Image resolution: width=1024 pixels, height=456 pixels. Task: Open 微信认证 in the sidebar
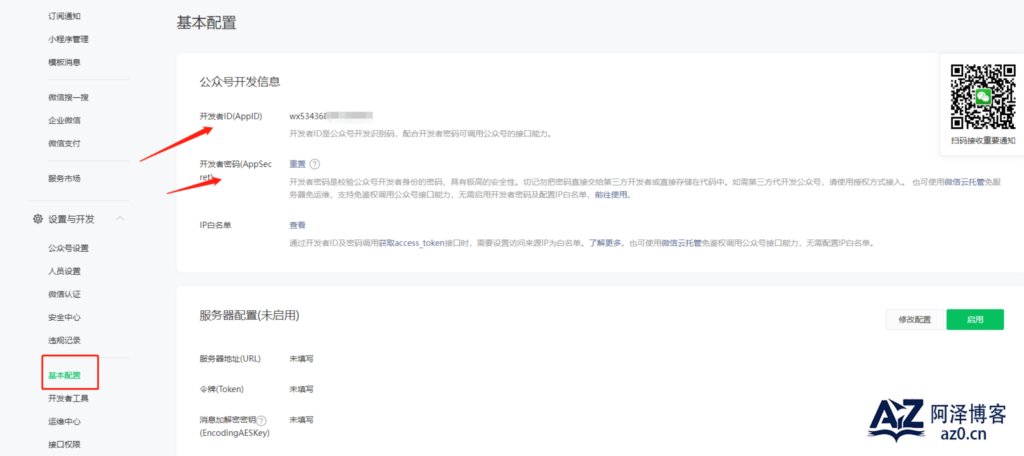point(64,294)
